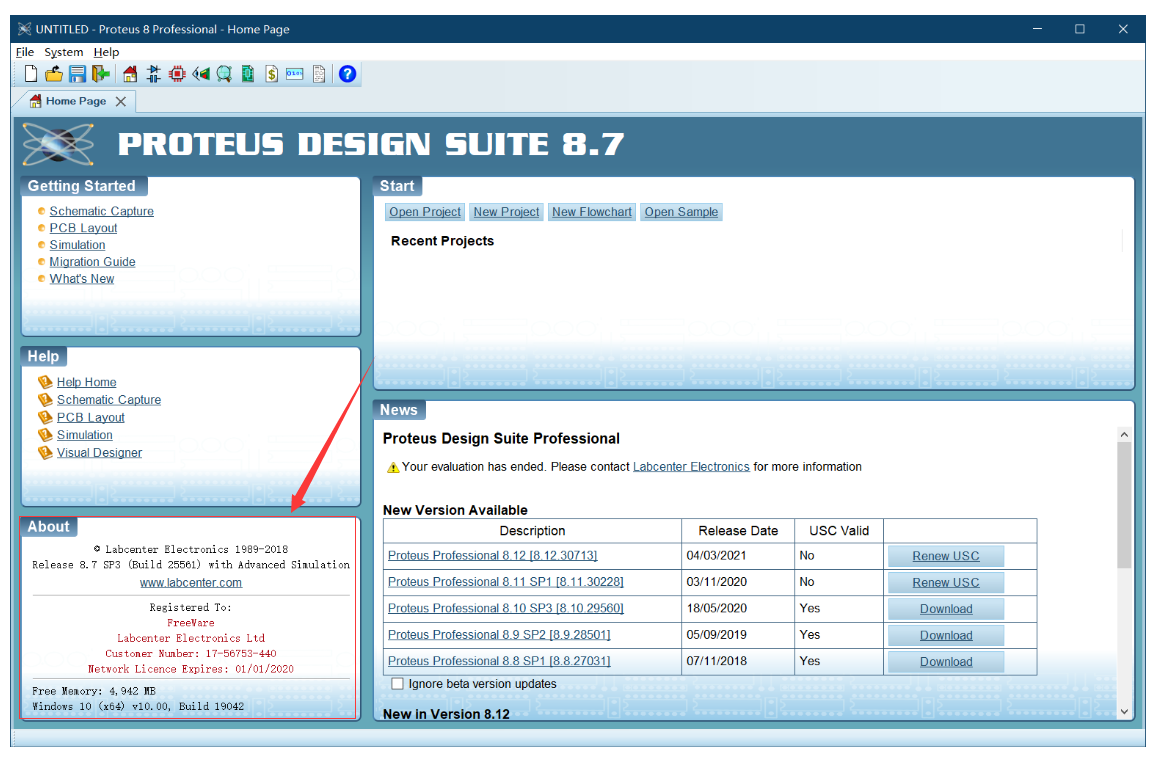Open PCB Layout via red chip icon
Viewport: 1150px width, 759px height.
pyautogui.click(x=177, y=74)
